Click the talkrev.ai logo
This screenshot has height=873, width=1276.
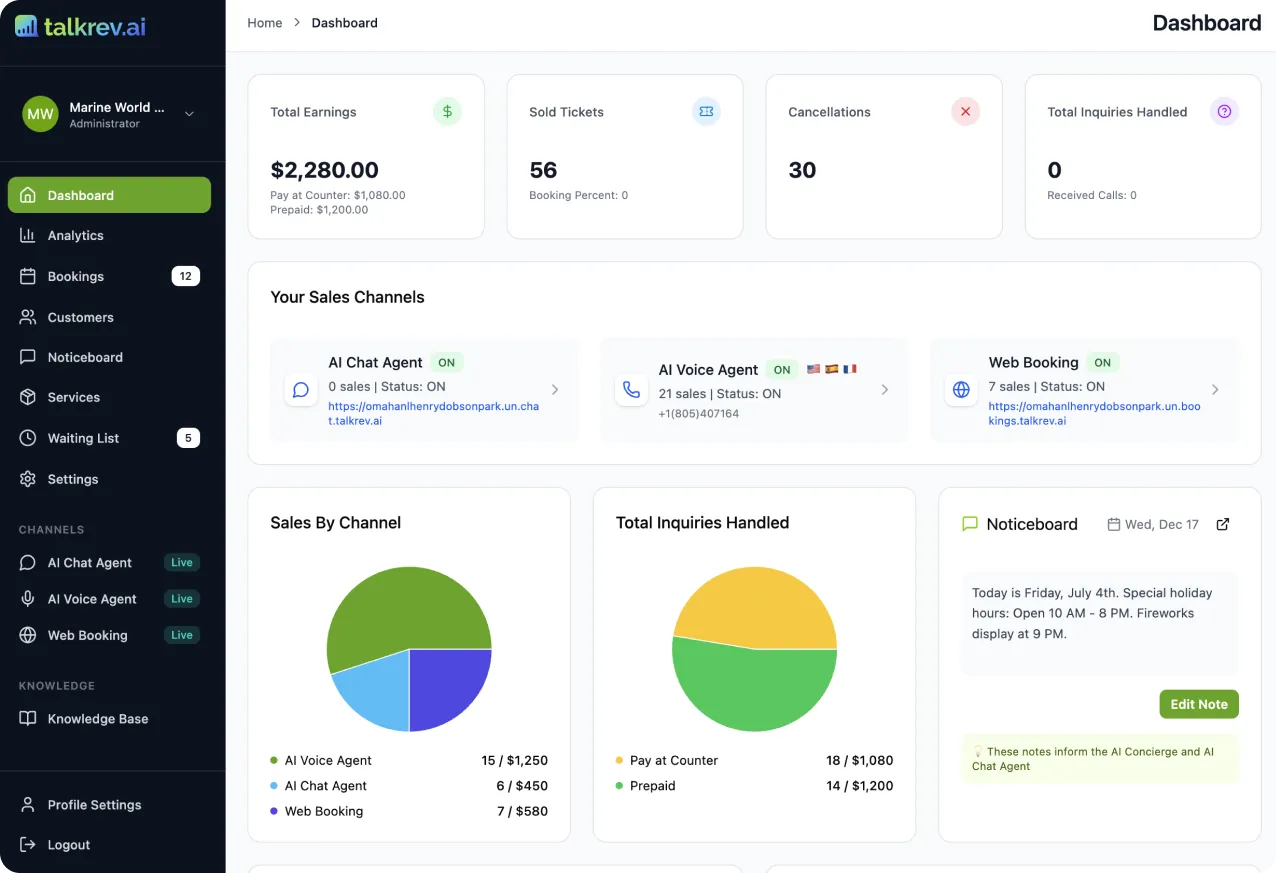click(80, 27)
